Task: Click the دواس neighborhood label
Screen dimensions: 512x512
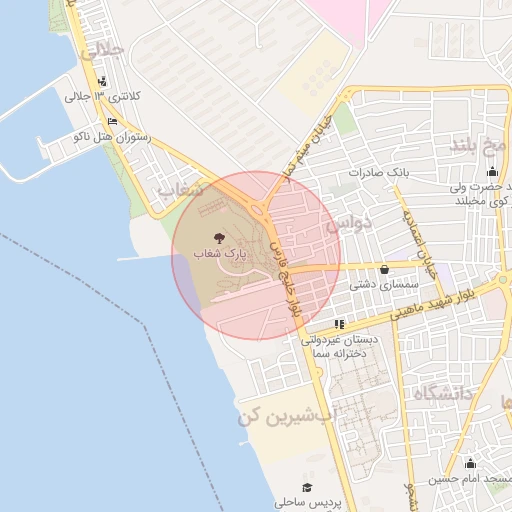Action: (x=349, y=223)
